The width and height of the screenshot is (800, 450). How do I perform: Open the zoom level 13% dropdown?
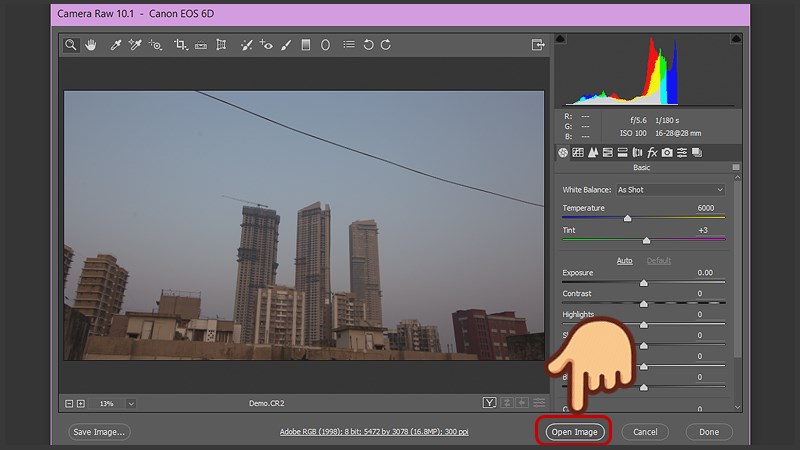[131, 404]
